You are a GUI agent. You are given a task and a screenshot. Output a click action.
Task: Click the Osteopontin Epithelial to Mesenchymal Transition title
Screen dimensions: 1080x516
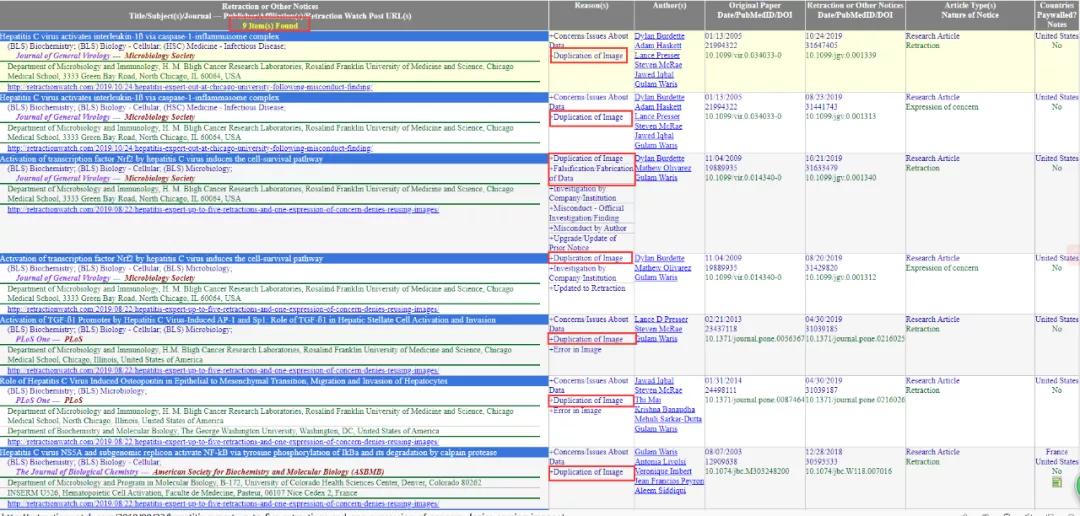point(224,381)
